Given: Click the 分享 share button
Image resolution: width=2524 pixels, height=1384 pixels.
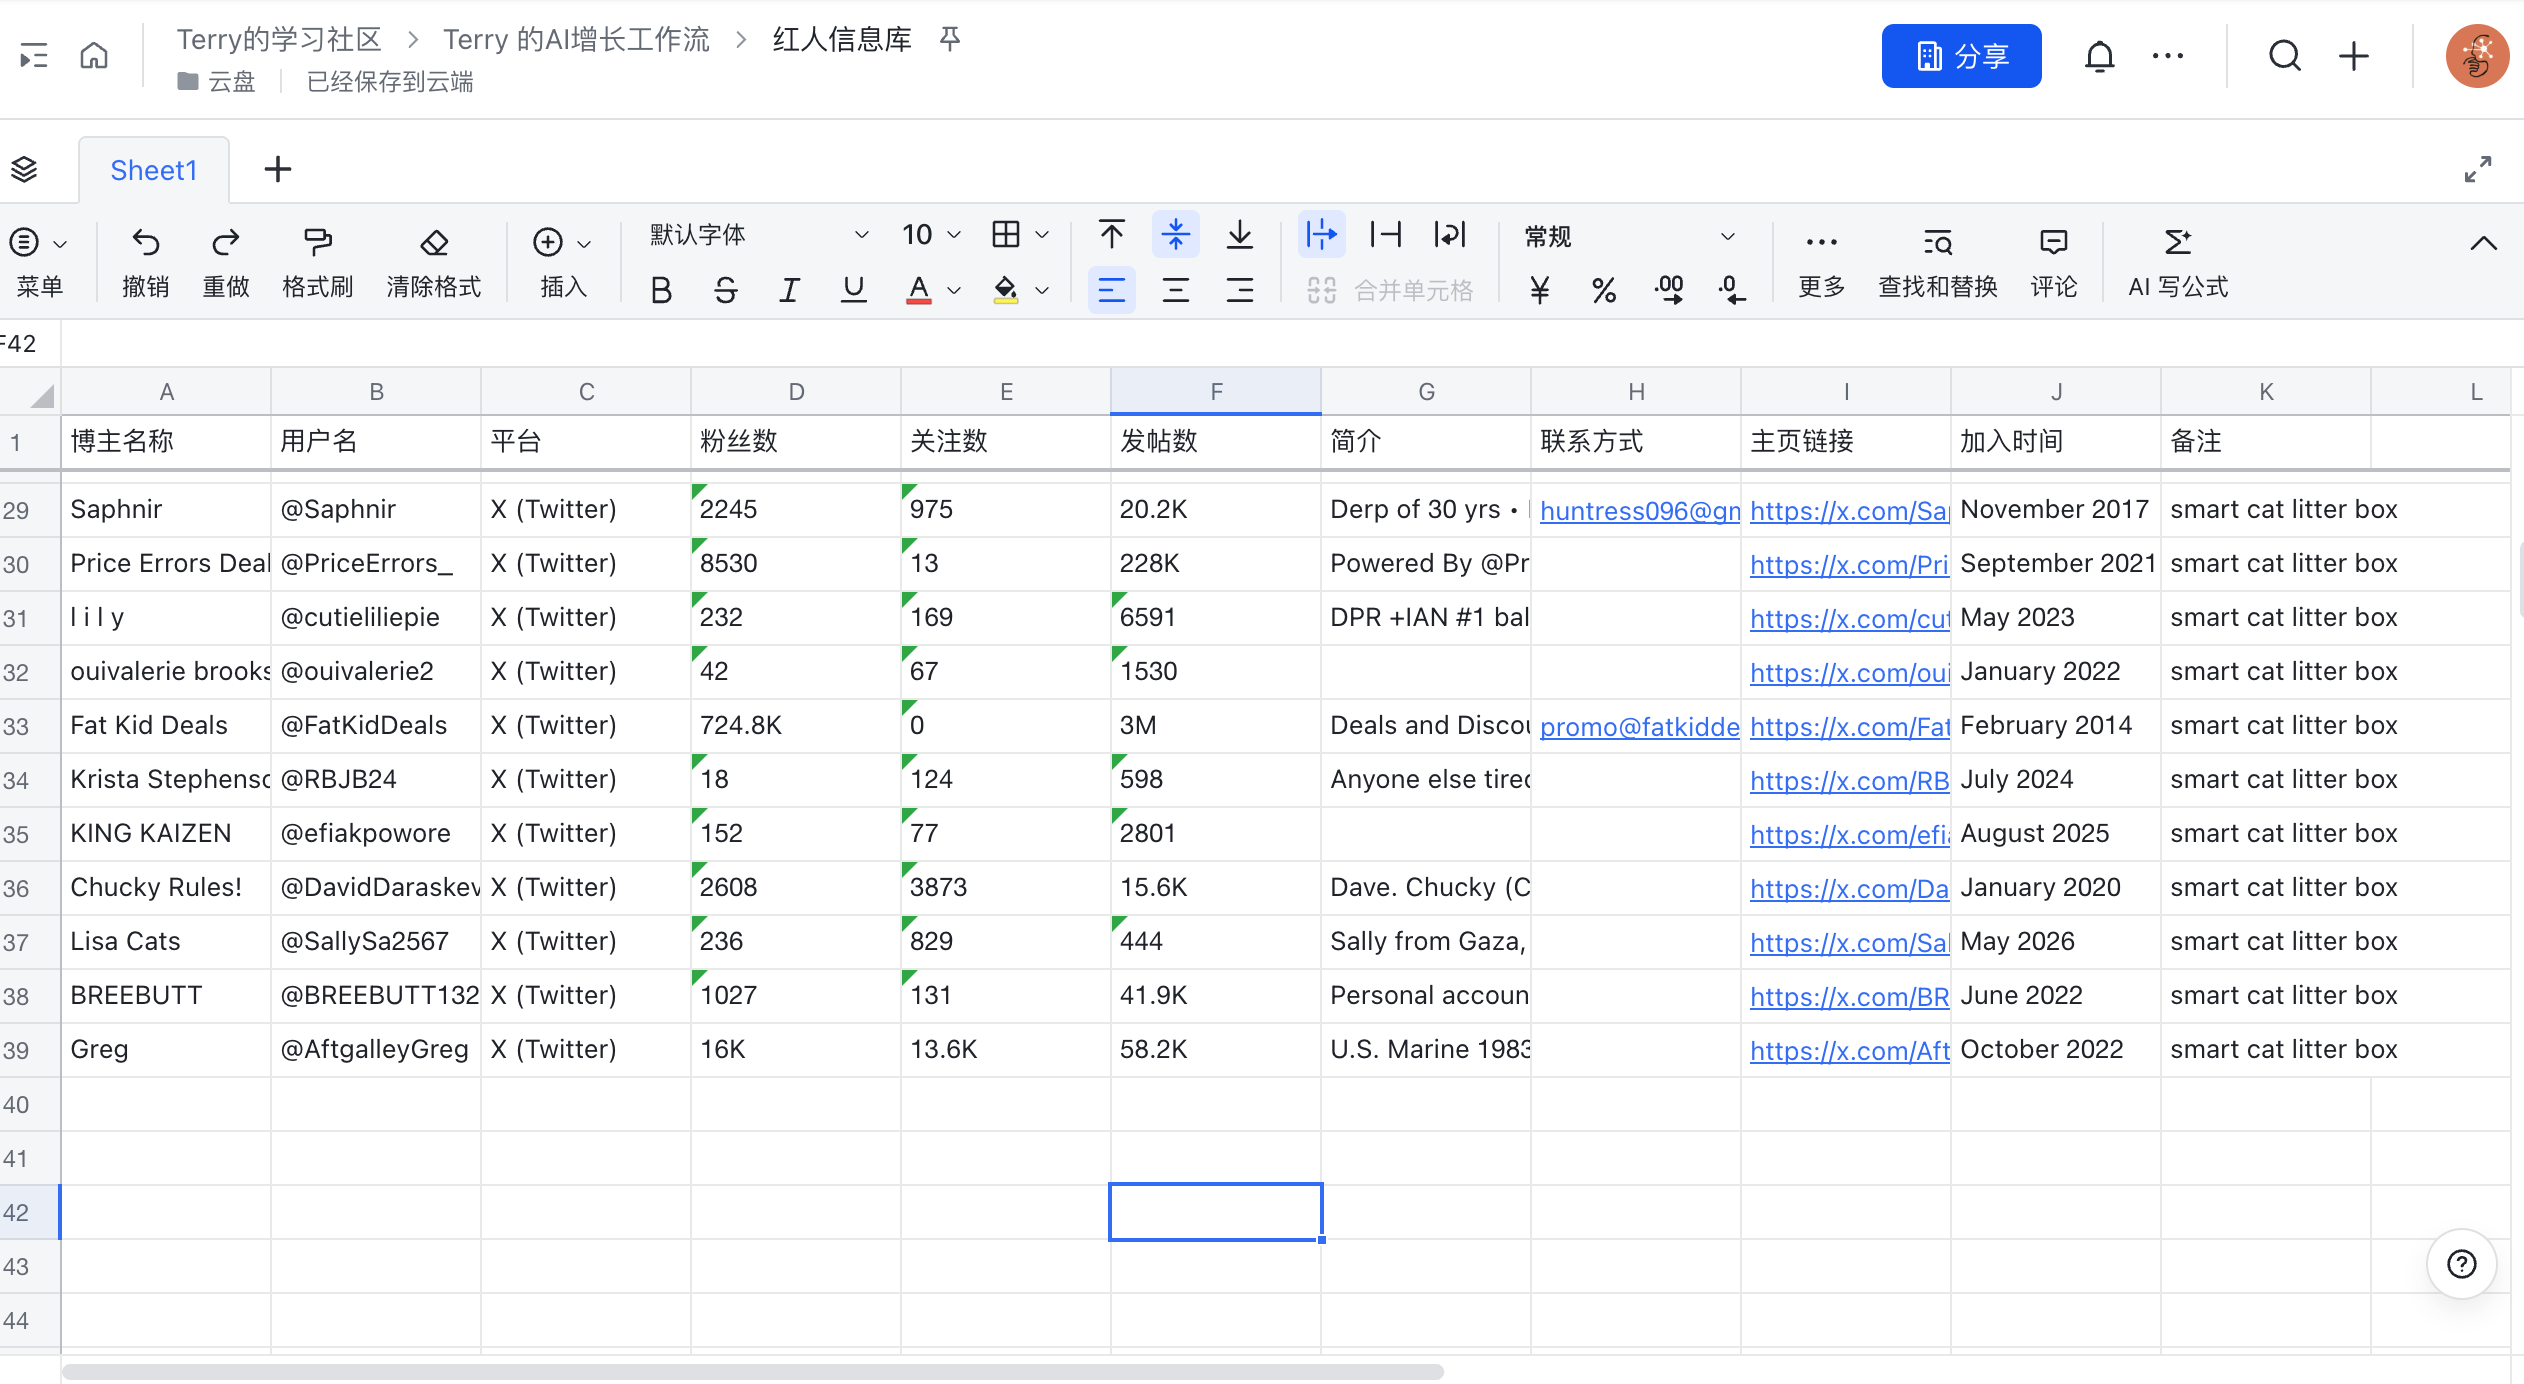Looking at the screenshot, I should pos(1962,56).
